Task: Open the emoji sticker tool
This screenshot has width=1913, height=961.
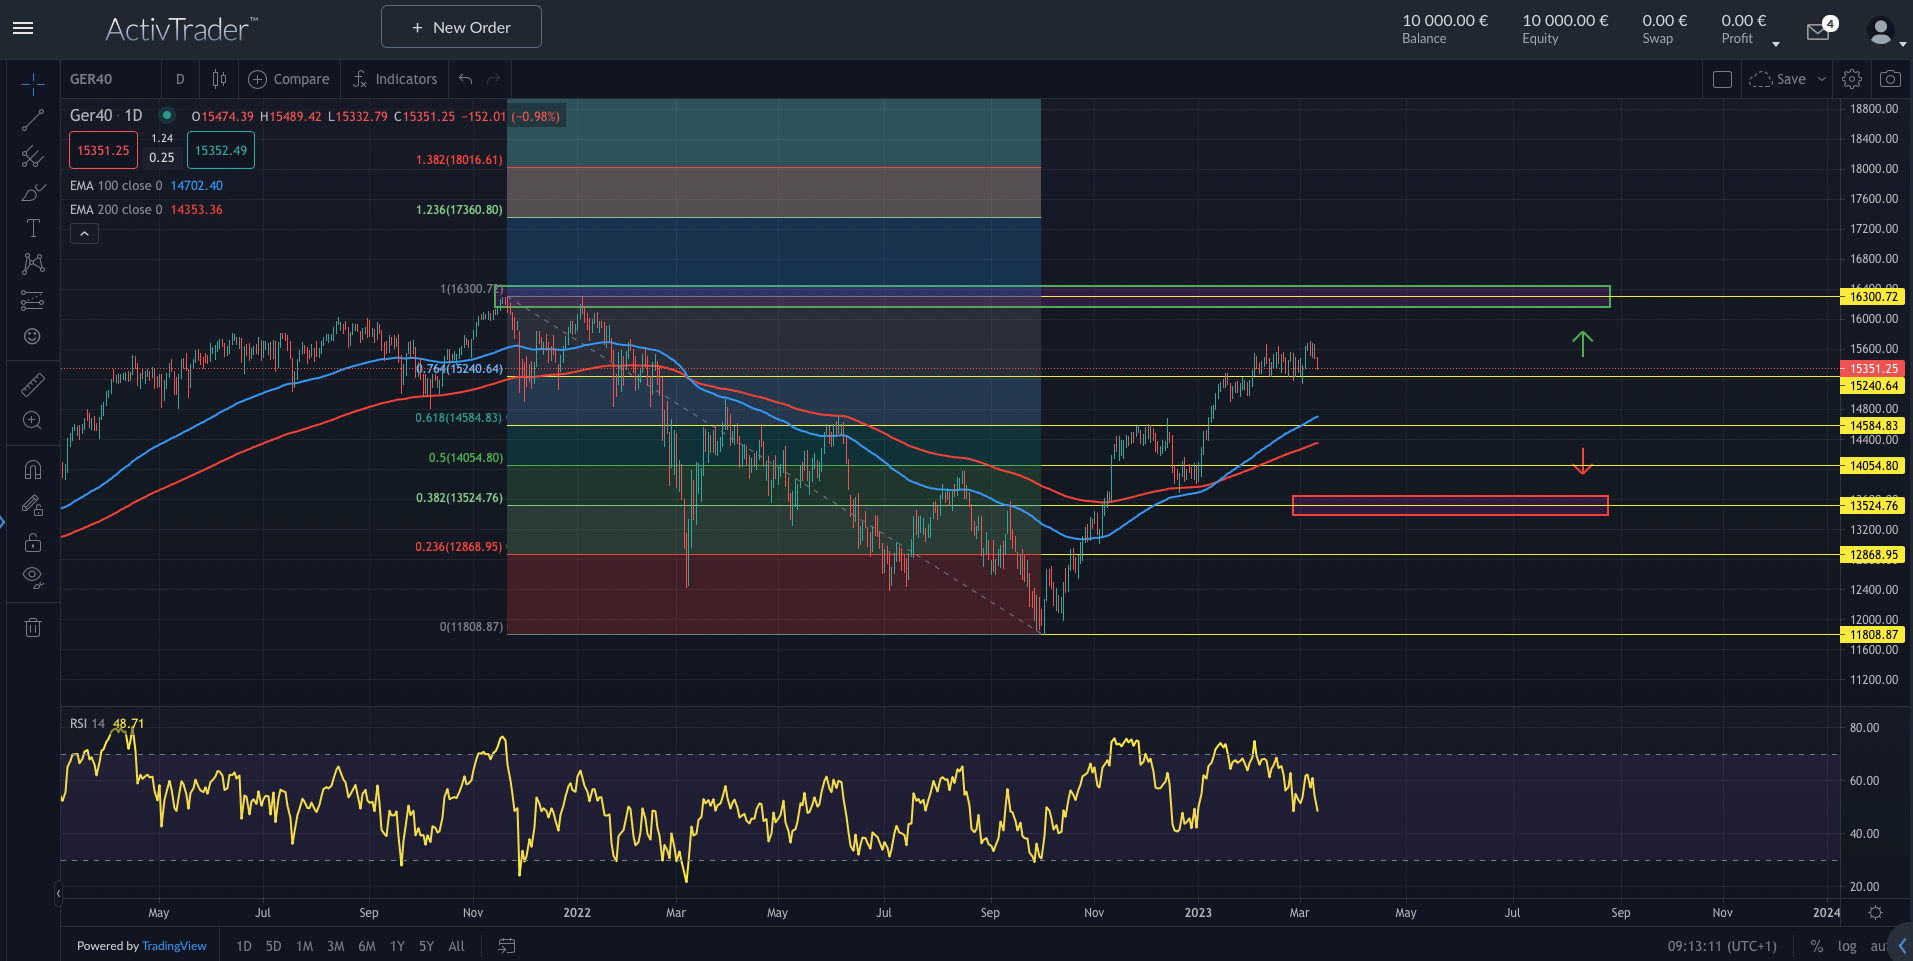Action: pos(33,337)
